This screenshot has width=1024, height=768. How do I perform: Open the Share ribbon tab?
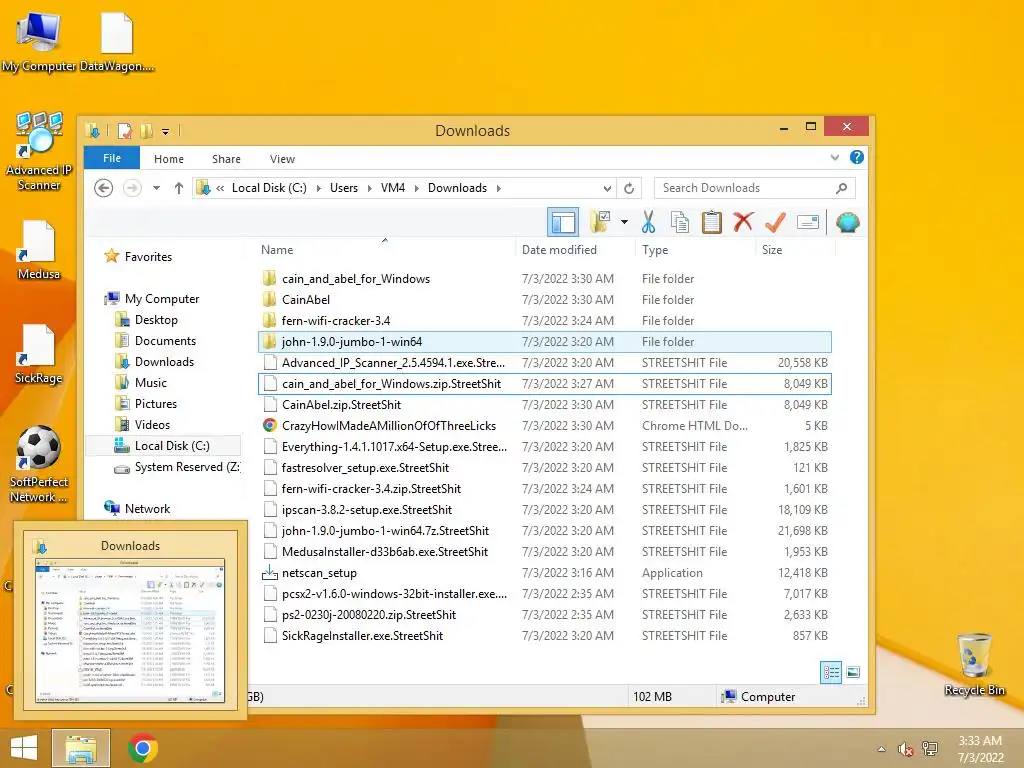226,159
